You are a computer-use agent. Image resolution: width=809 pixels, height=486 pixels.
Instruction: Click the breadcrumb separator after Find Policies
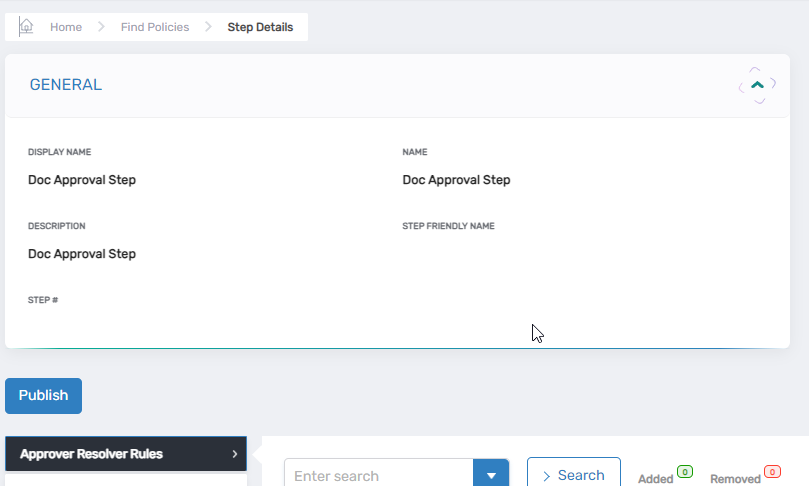click(208, 27)
